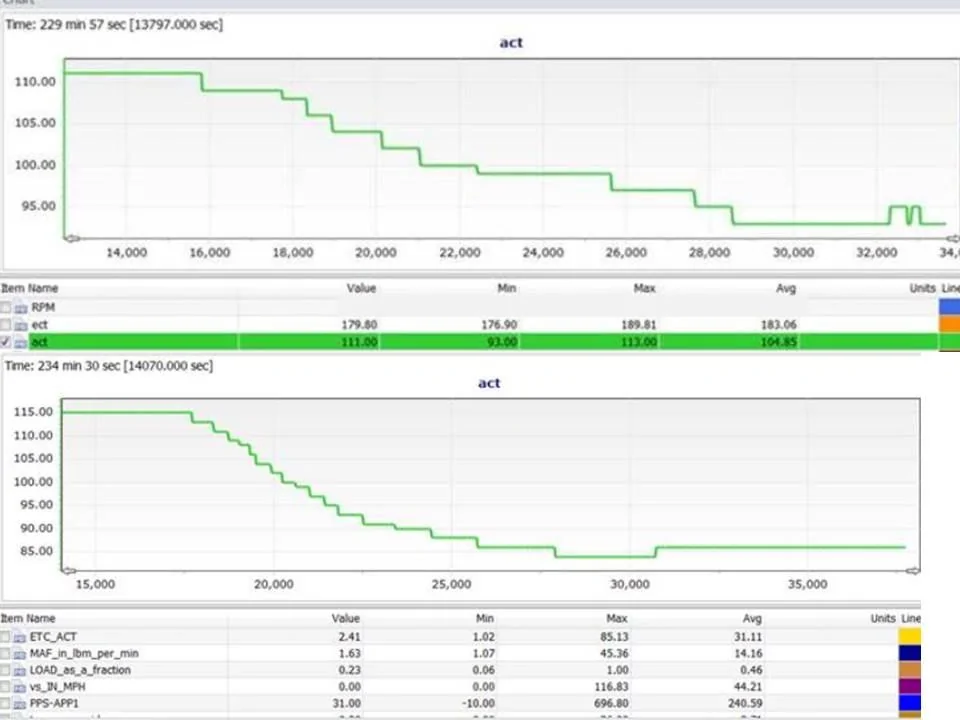Sort lower table by Avg header
Image resolution: width=960 pixels, height=720 pixels.
click(x=752, y=619)
